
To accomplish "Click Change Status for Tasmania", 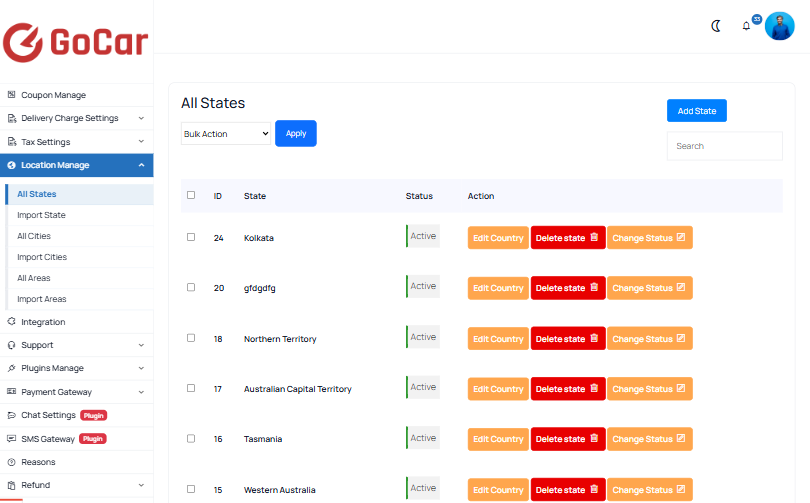I will coord(649,439).
